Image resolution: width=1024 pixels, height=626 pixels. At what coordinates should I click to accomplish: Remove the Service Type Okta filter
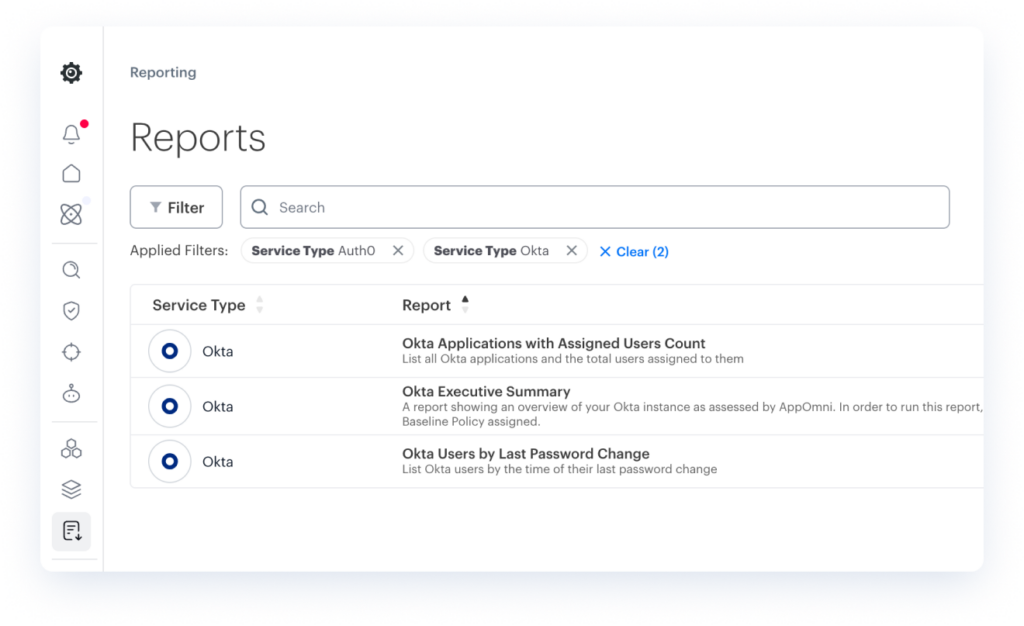pyautogui.click(x=572, y=251)
